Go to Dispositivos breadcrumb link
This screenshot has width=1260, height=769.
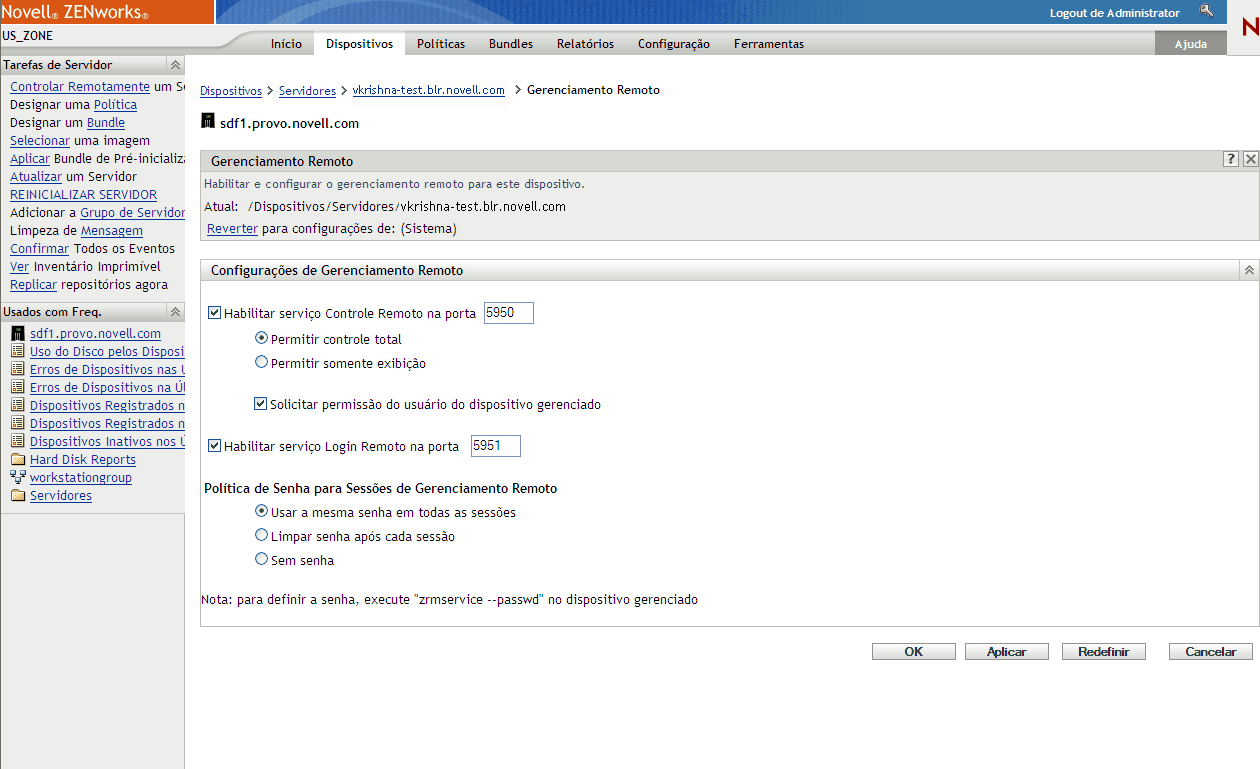point(231,90)
